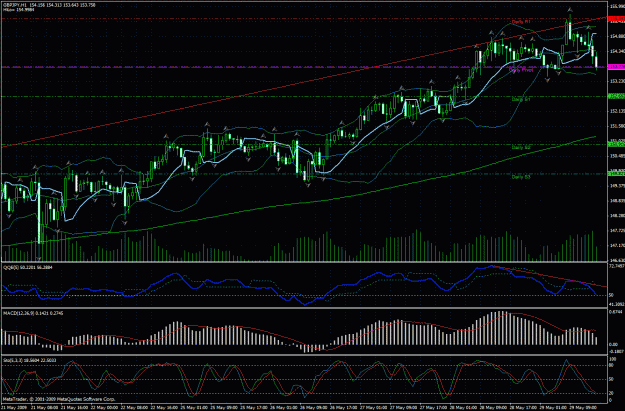The height and width of the screenshot is (411, 625).
Task: Select the red trendline on QQE pane
Action: [x=549, y=276]
